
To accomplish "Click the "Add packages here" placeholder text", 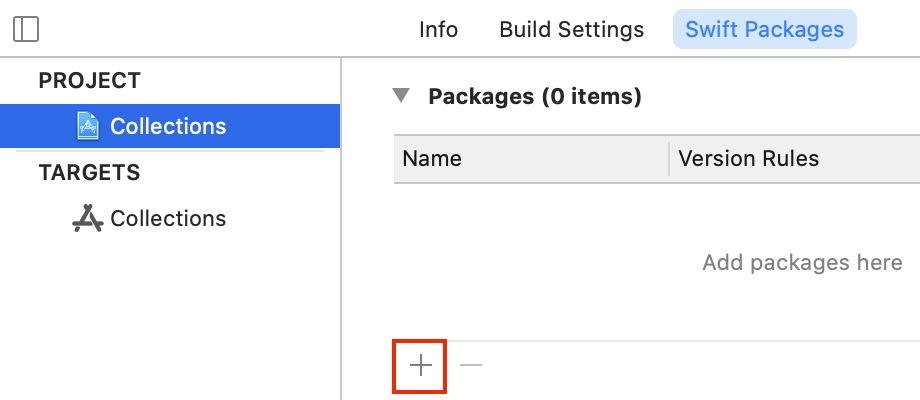I will 802,263.
